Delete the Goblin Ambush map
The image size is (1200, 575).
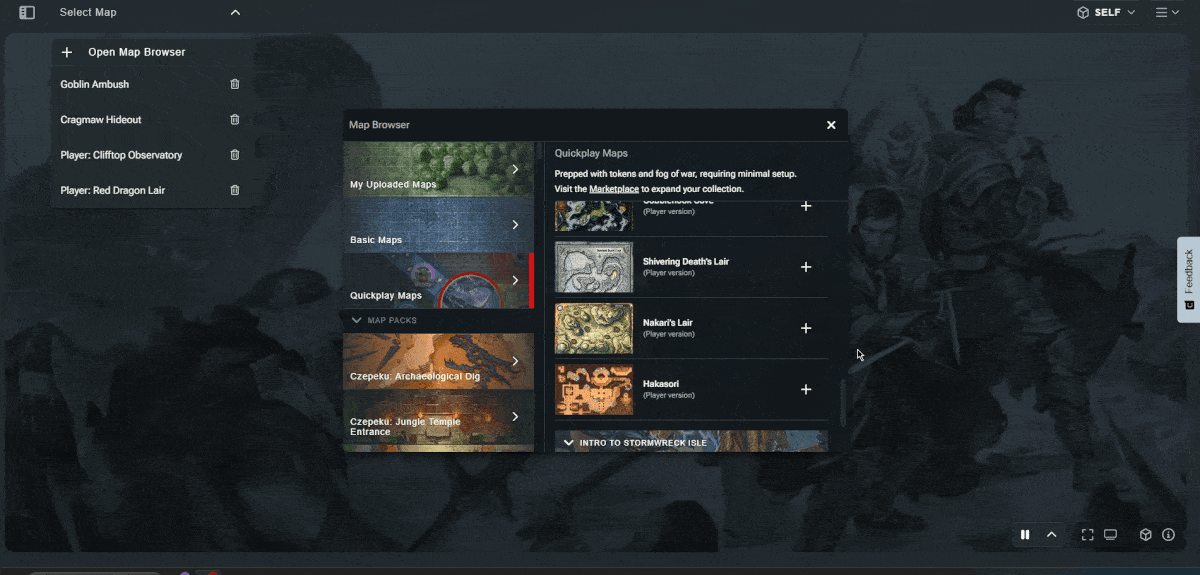coord(235,85)
